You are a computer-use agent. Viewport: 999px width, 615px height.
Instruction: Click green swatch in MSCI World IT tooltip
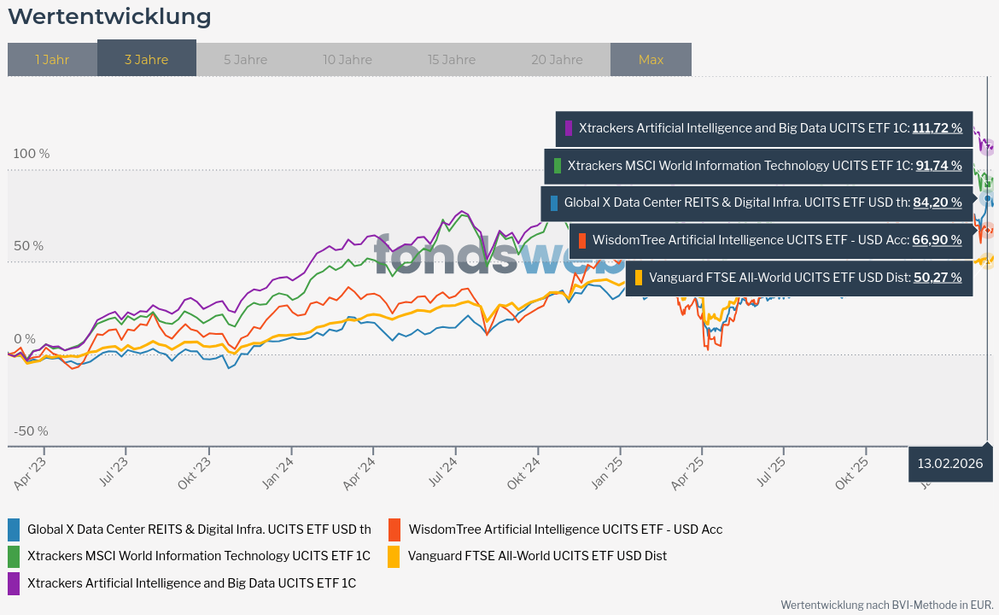tap(557, 166)
